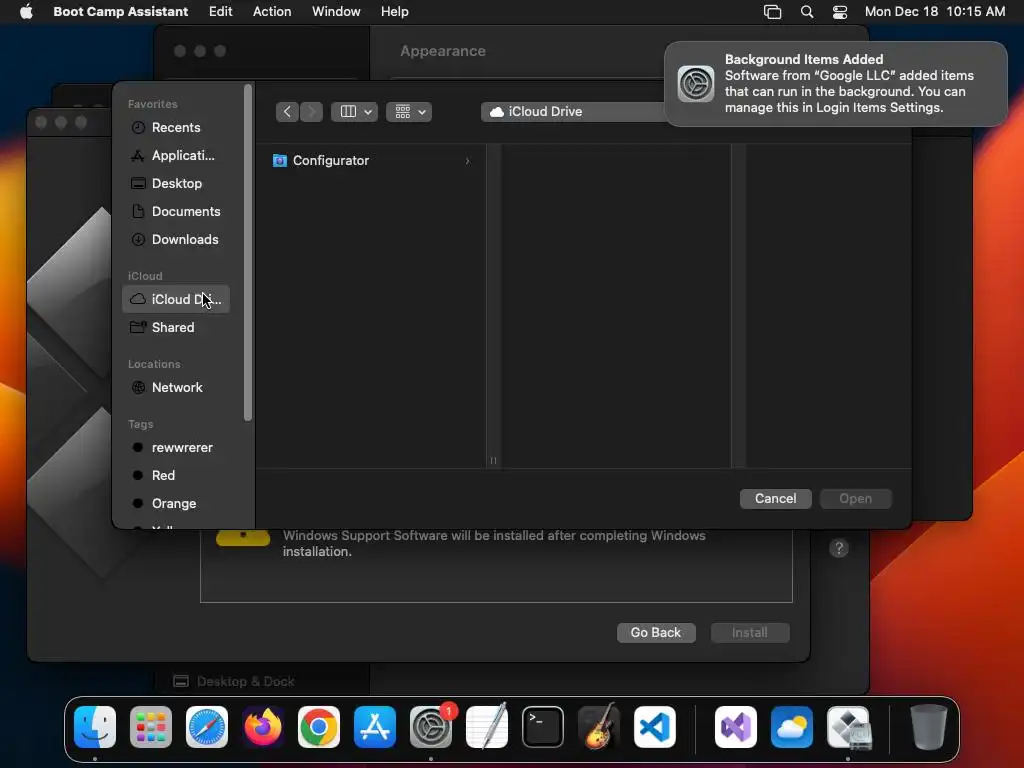This screenshot has height=768, width=1024.
Task: Open the Help menu
Action: pos(394,12)
